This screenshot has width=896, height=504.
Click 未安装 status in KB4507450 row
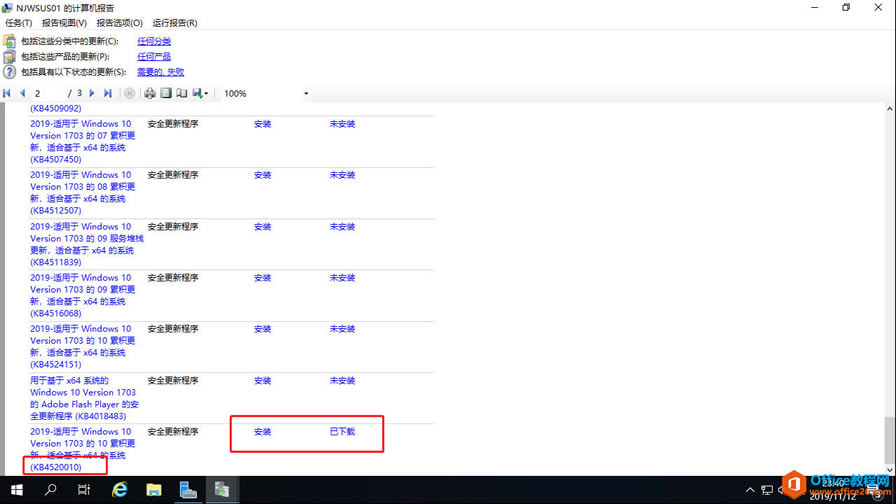(x=342, y=124)
